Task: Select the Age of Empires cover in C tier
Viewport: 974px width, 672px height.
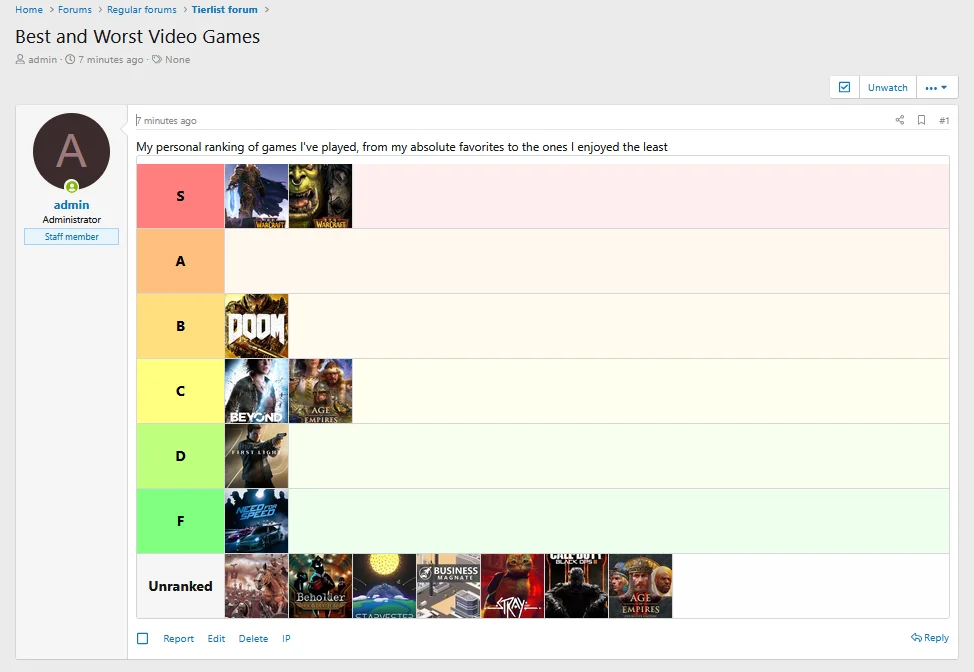Action: [321, 391]
